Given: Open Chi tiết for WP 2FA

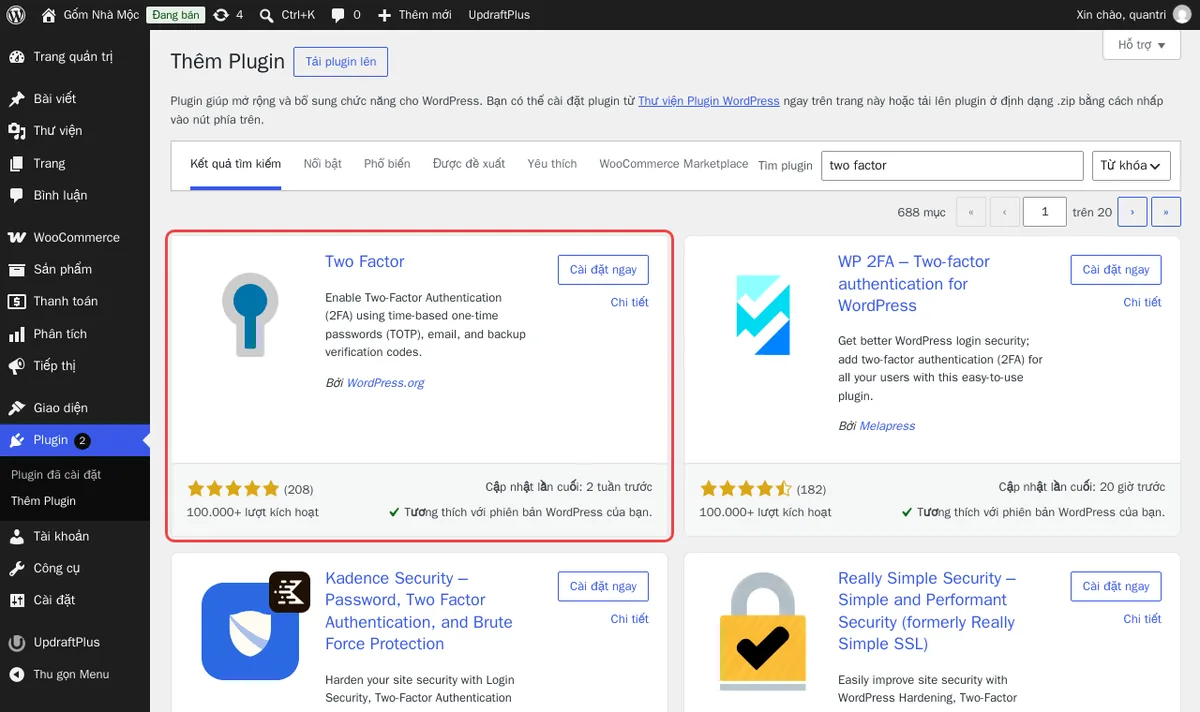Looking at the screenshot, I should [x=1142, y=302].
